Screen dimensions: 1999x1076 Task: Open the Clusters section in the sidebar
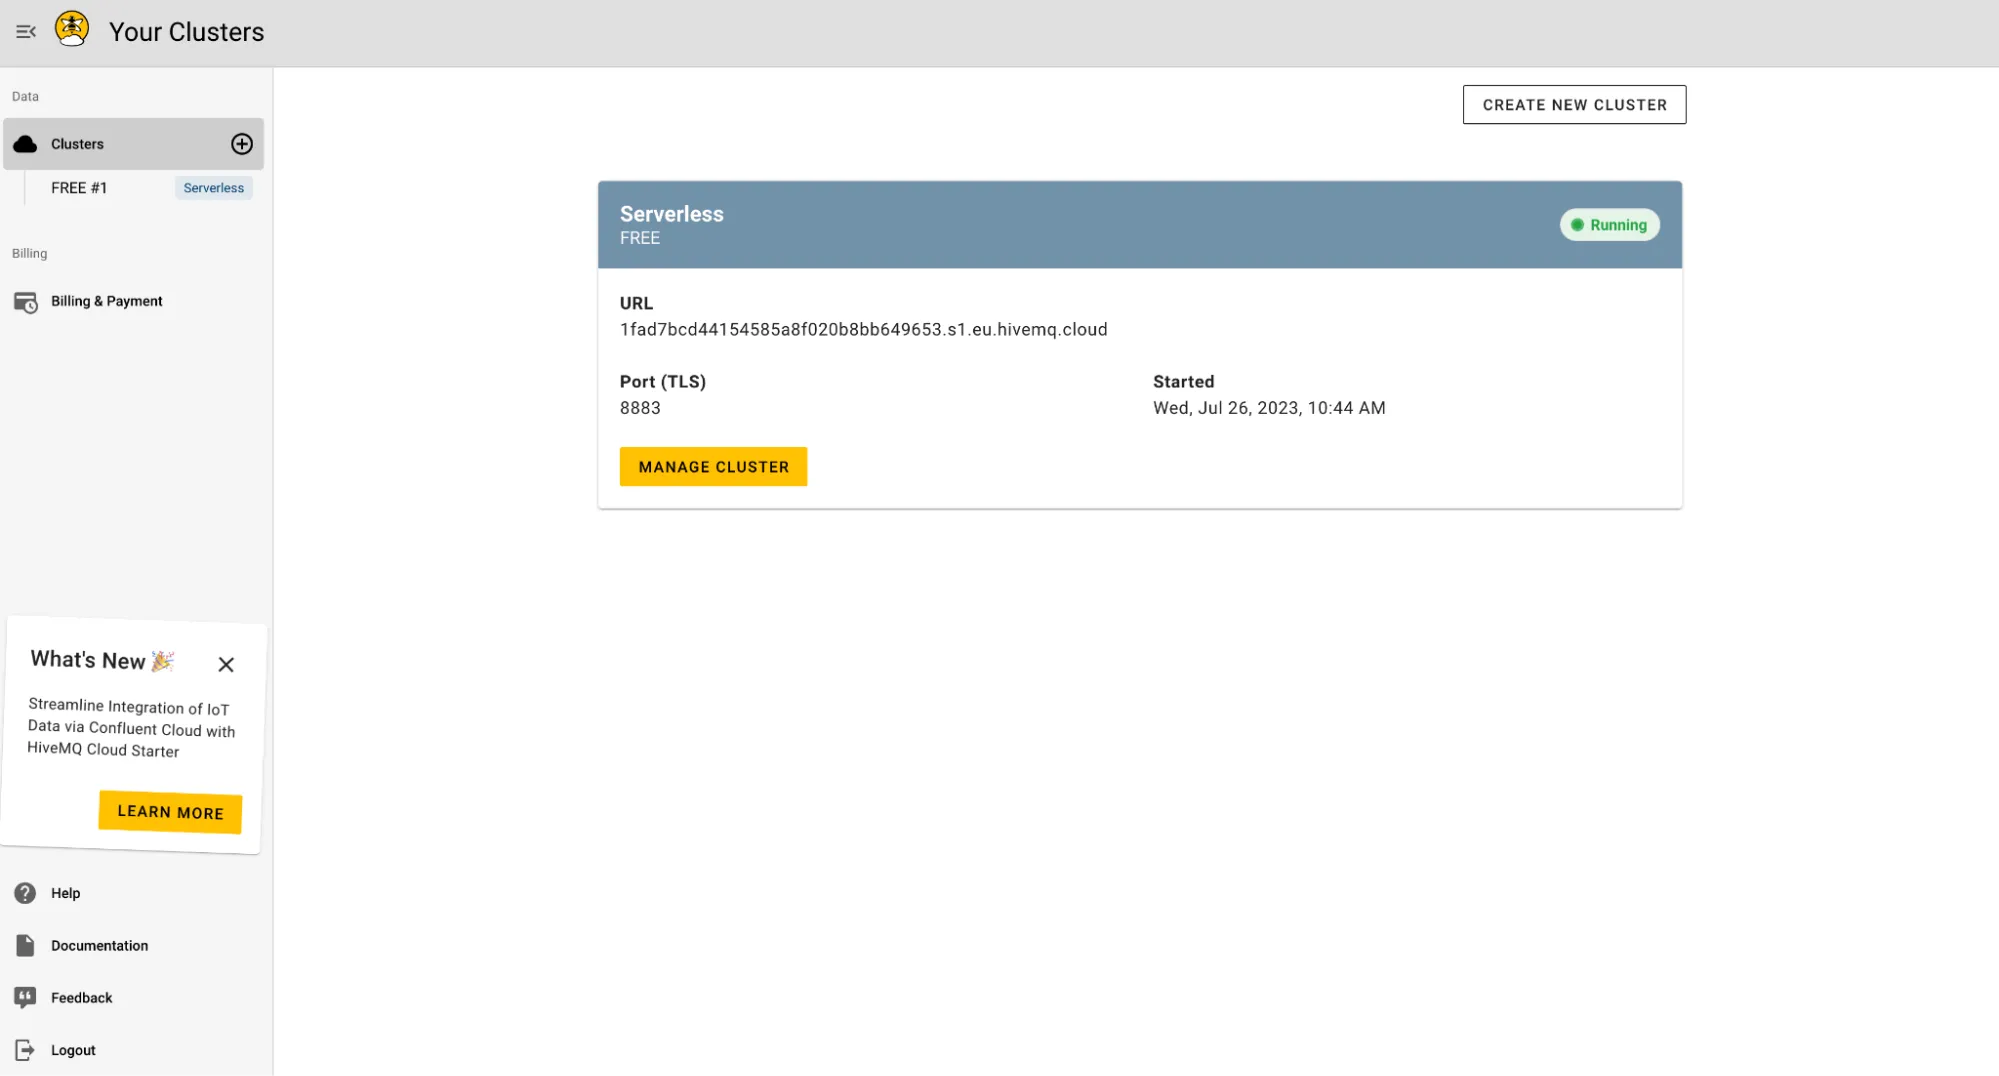133,144
